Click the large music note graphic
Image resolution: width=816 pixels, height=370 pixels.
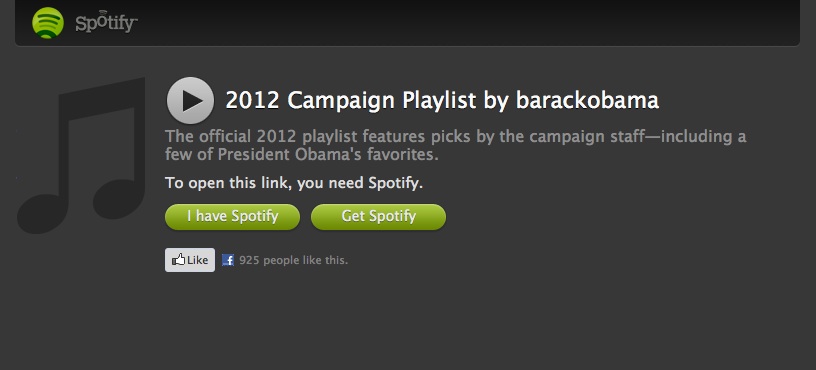pos(81,155)
